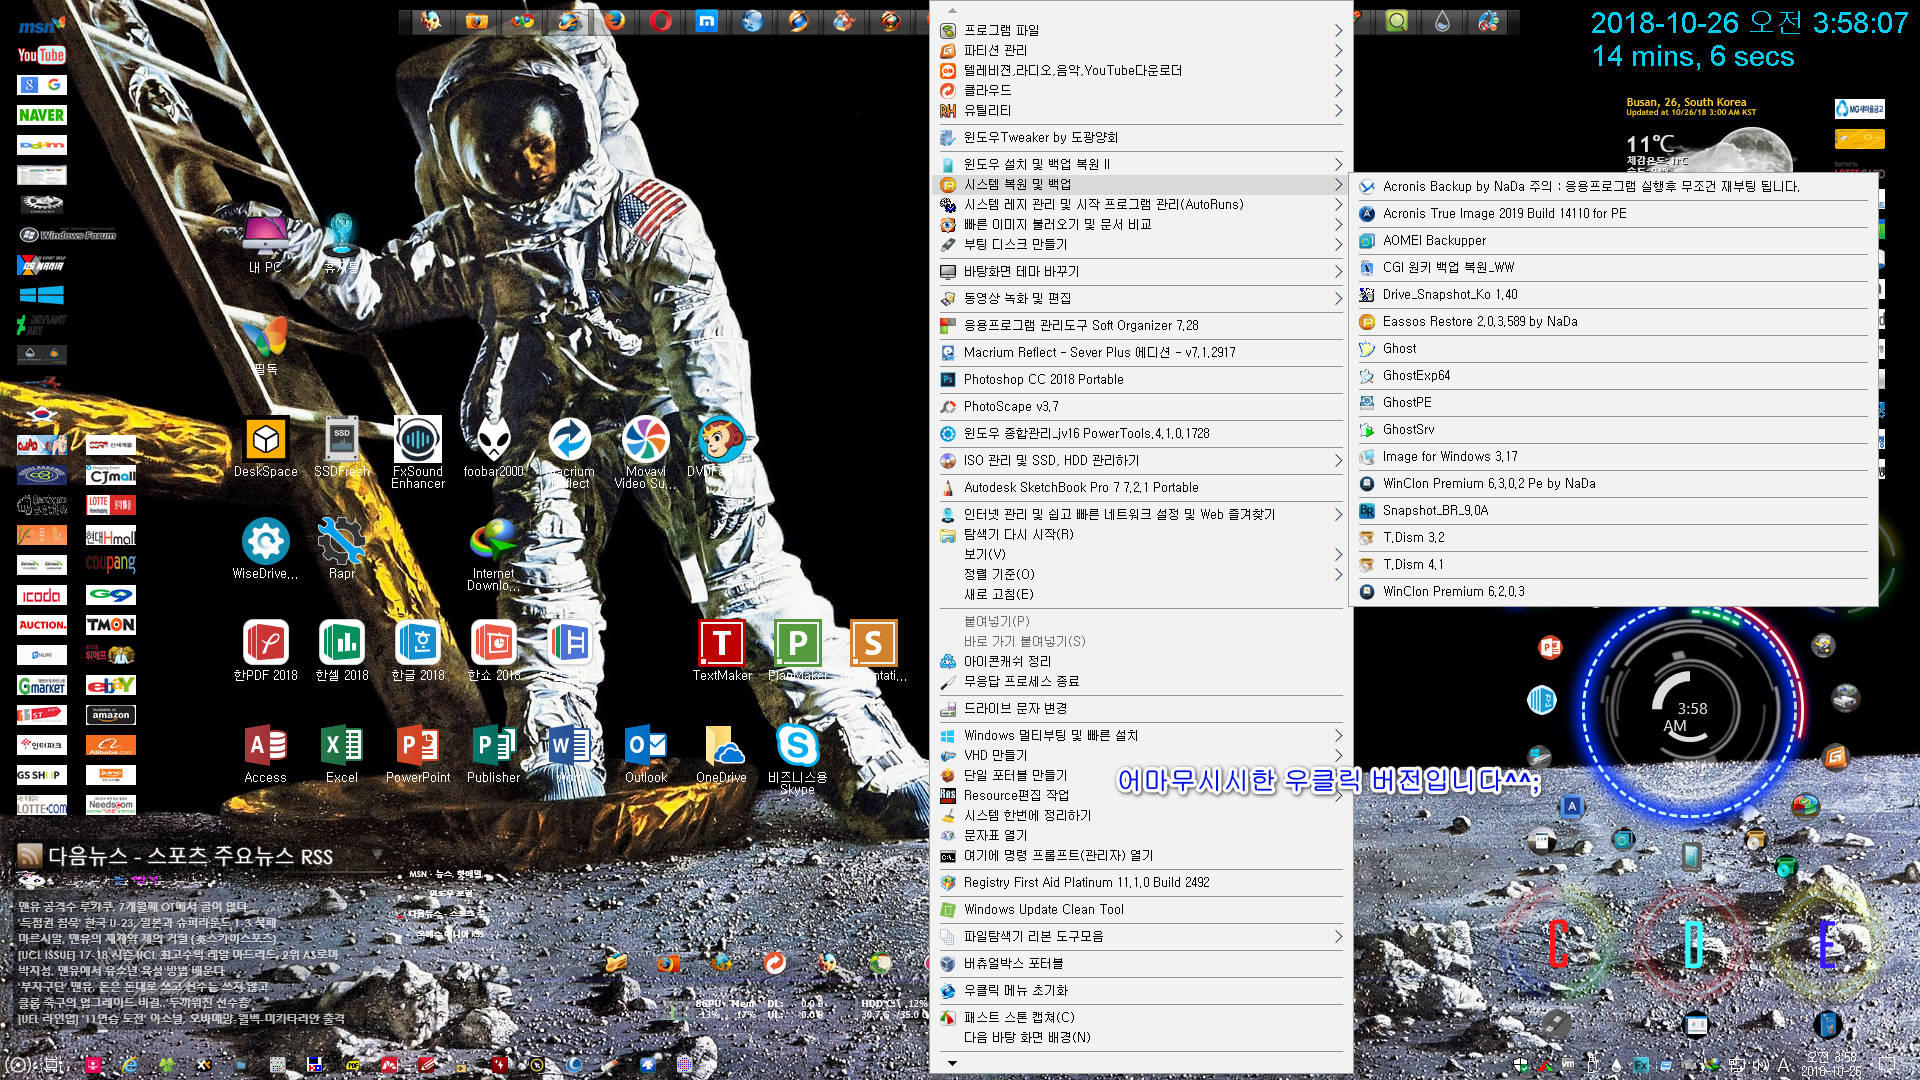Launch Image for Windows 3.17 entry

point(1612,456)
